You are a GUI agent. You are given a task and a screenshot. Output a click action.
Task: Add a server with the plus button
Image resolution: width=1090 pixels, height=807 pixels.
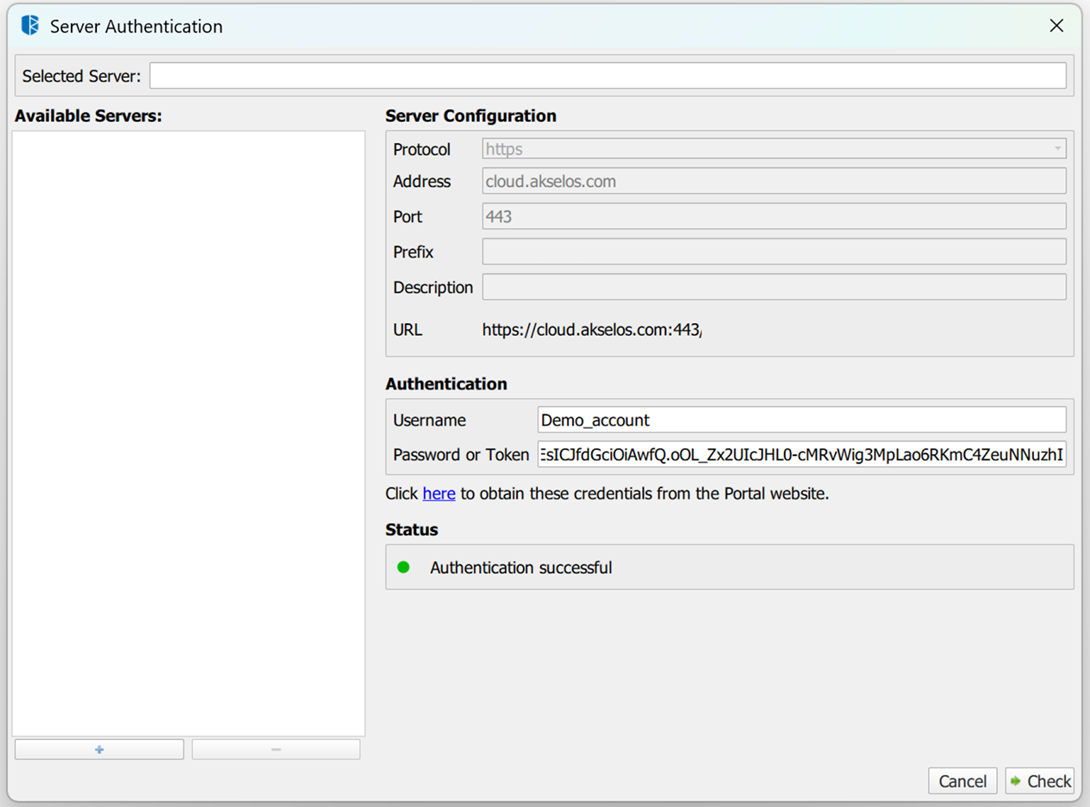99,749
